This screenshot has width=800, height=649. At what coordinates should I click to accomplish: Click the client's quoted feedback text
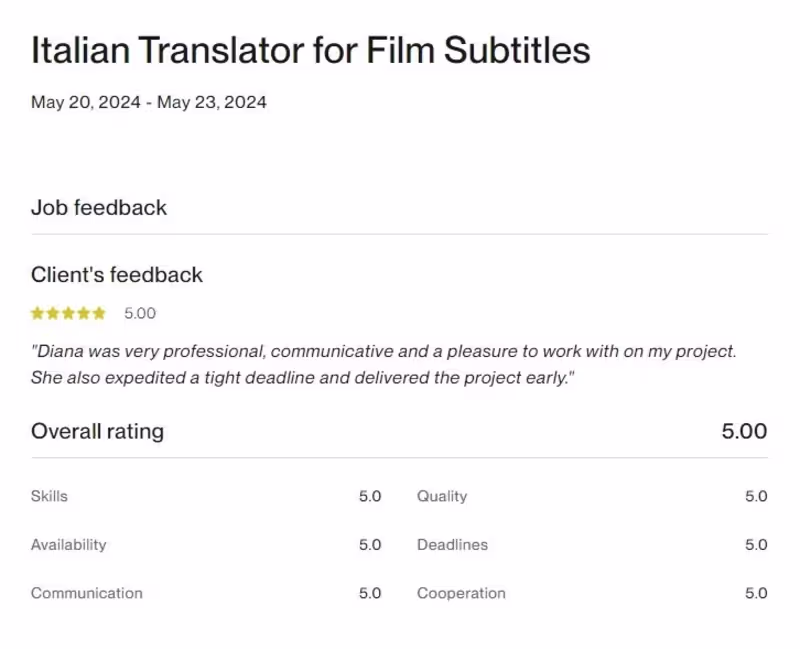(383, 365)
